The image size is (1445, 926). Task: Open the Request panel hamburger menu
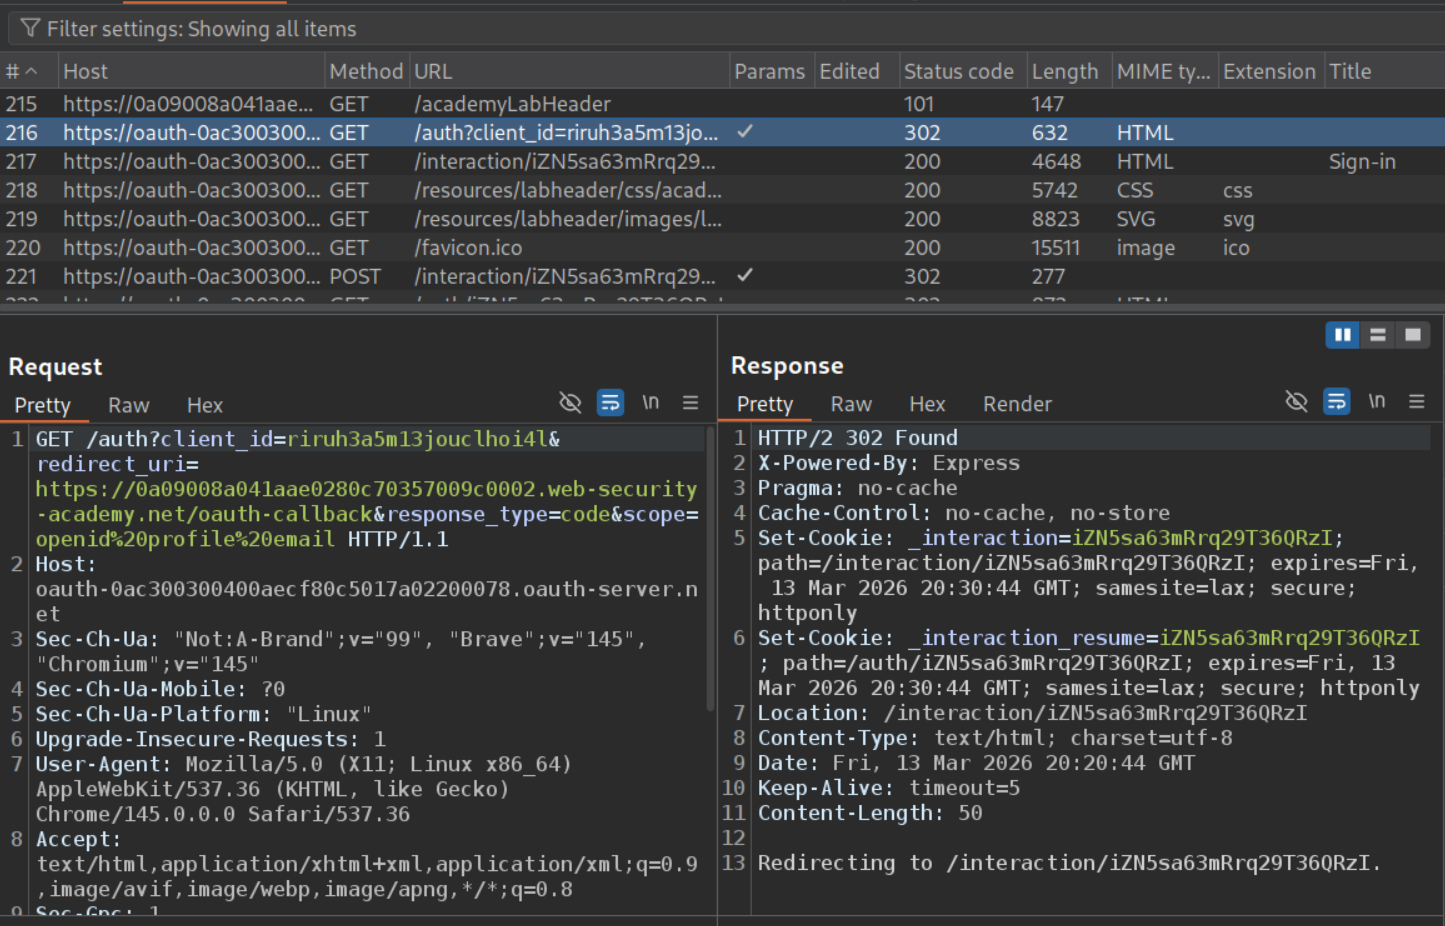690,402
